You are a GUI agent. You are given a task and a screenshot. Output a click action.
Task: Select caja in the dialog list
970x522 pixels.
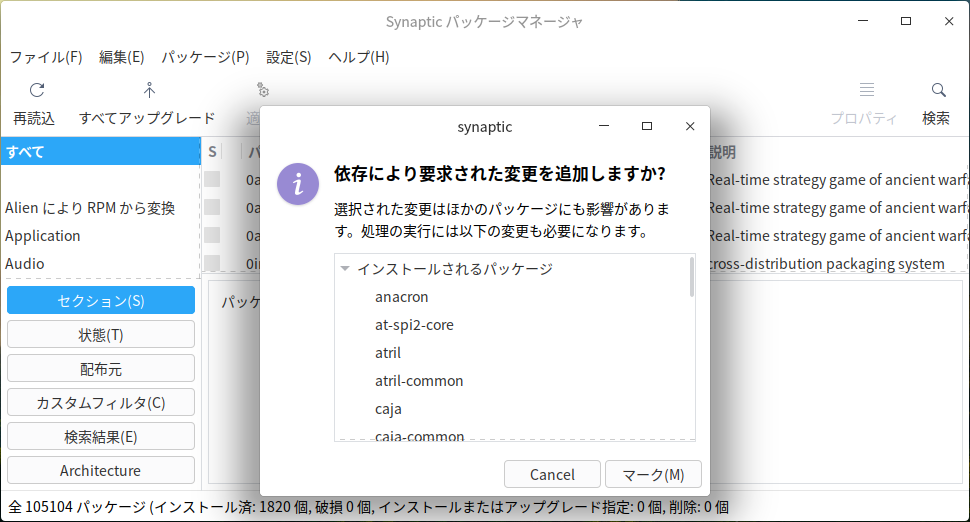[388, 409]
